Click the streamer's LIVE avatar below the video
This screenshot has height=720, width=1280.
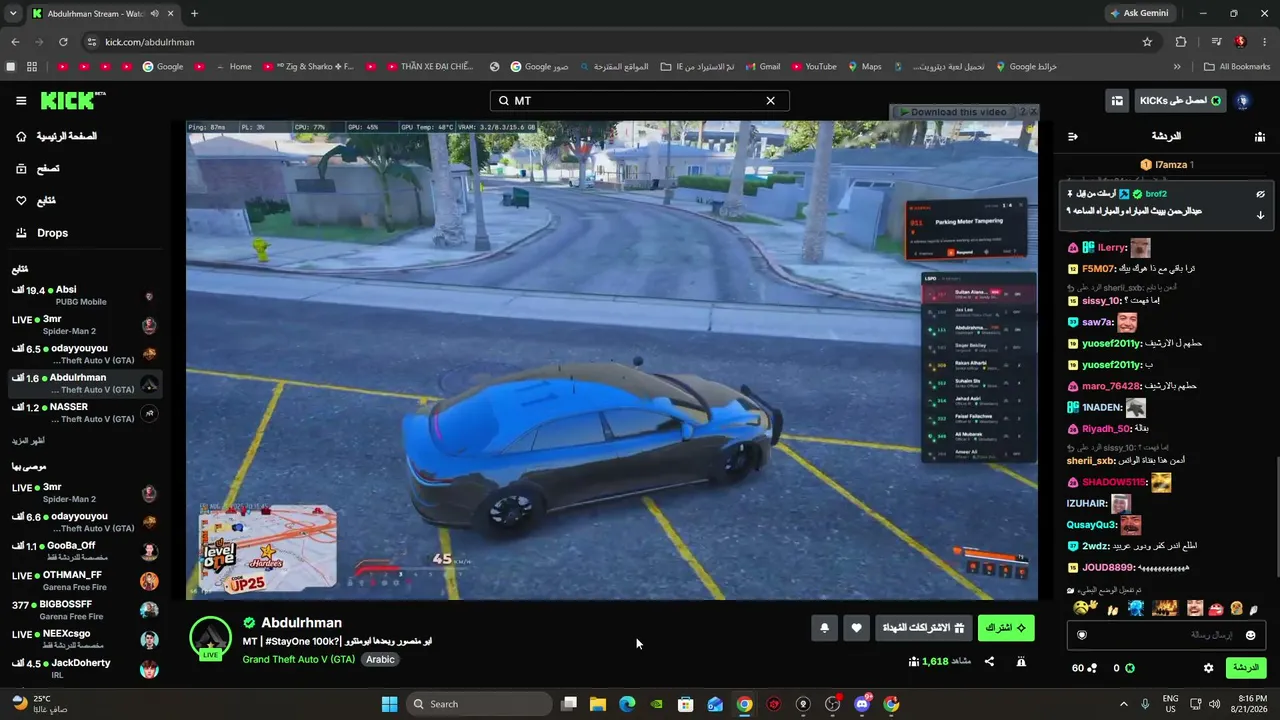(210, 638)
